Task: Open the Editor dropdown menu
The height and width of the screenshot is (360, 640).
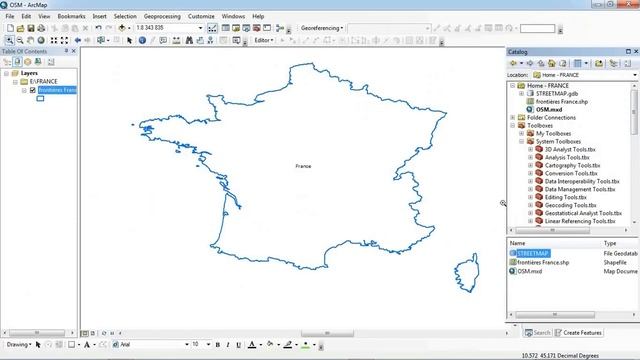Action: (264, 40)
